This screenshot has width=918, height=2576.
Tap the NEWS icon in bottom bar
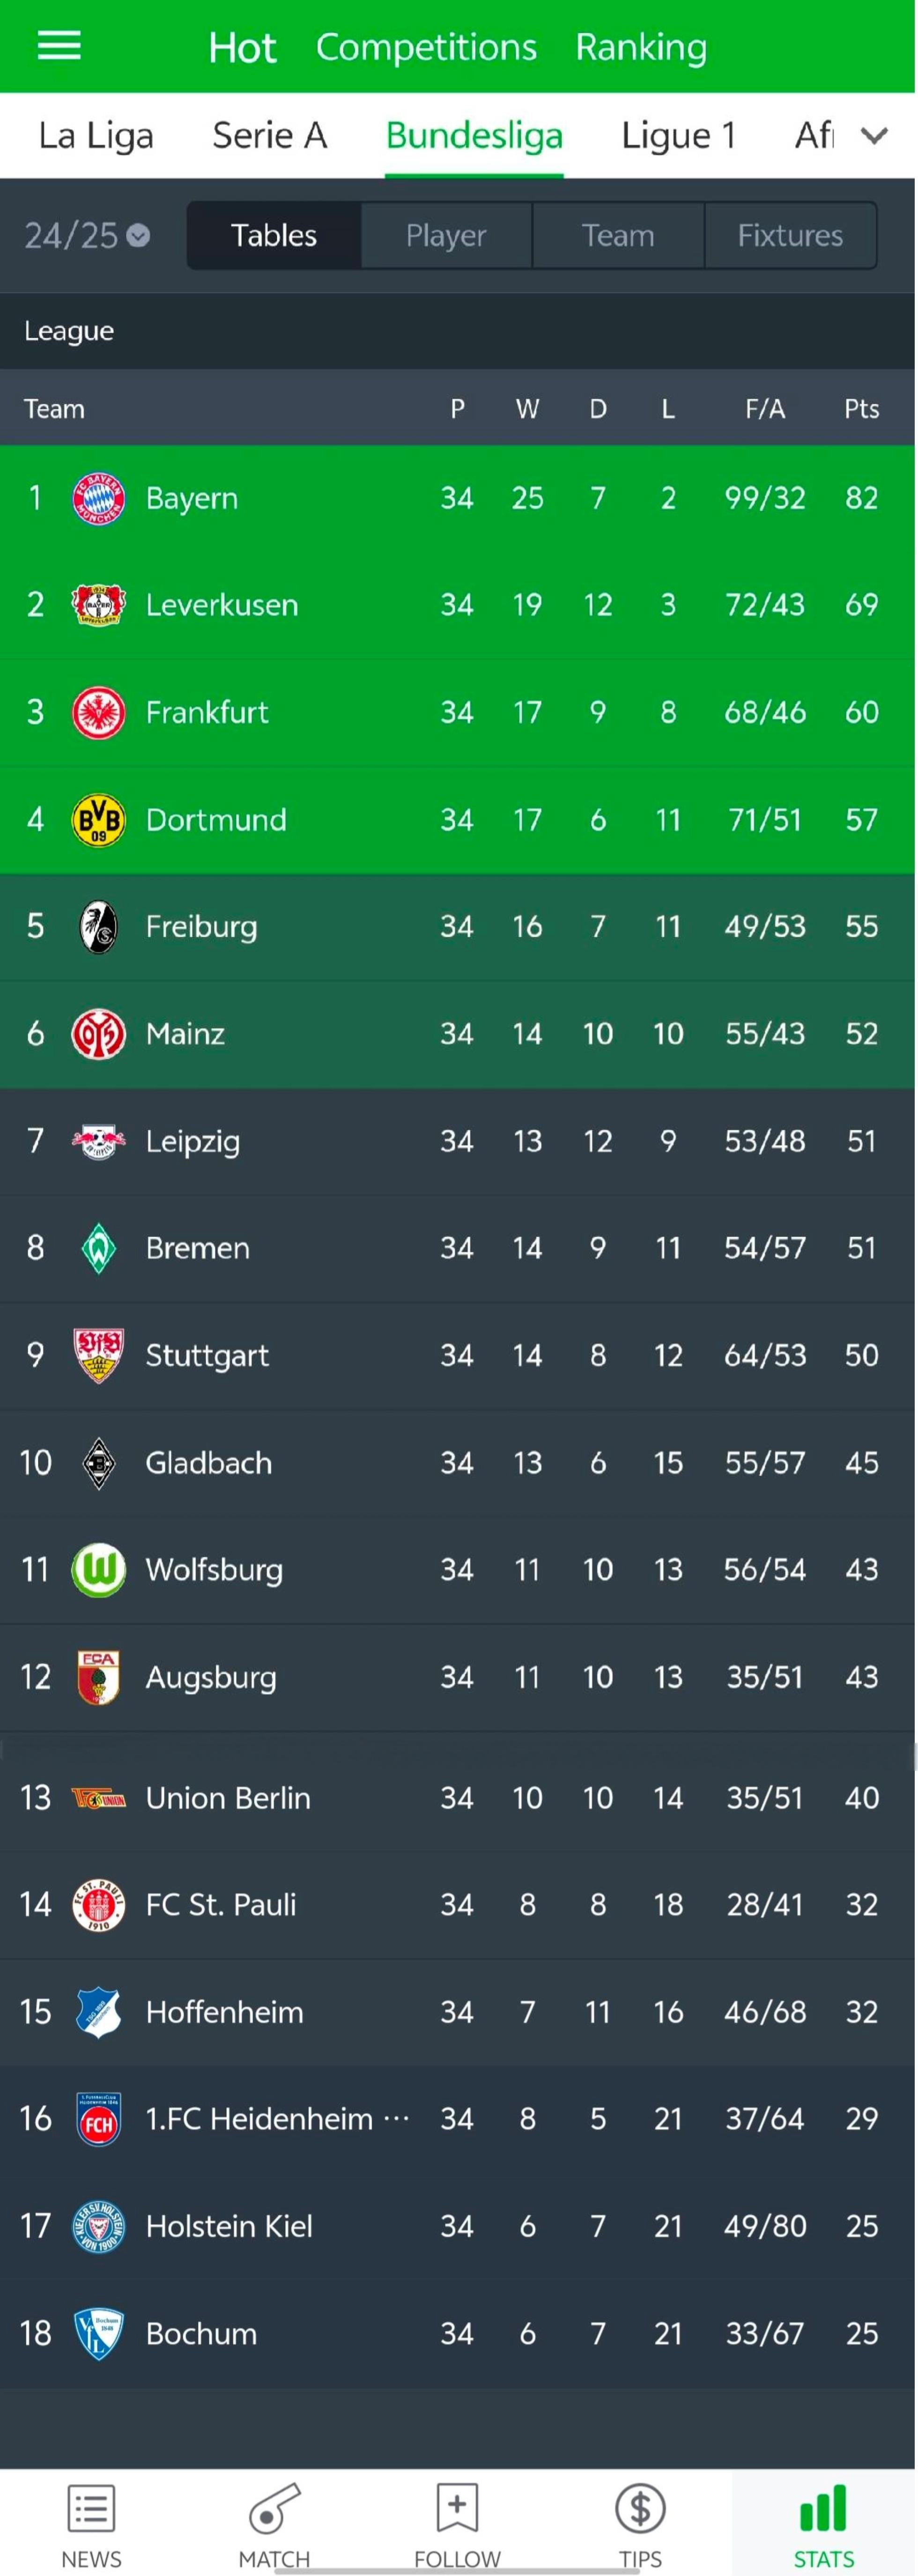[91, 2508]
